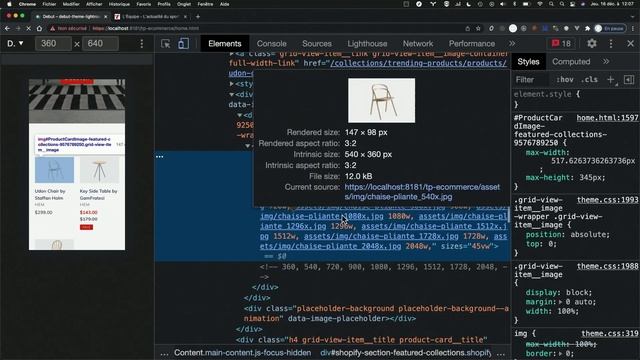Image resolution: width=640 pixels, height=360 pixels.
Task: Select the placeholder-background div node
Action: (376, 313)
